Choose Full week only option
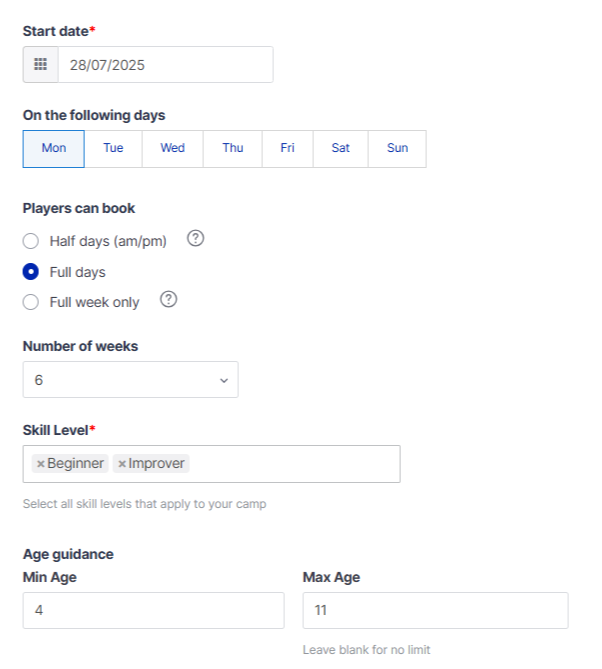This screenshot has width=602, height=669. [31, 302]
